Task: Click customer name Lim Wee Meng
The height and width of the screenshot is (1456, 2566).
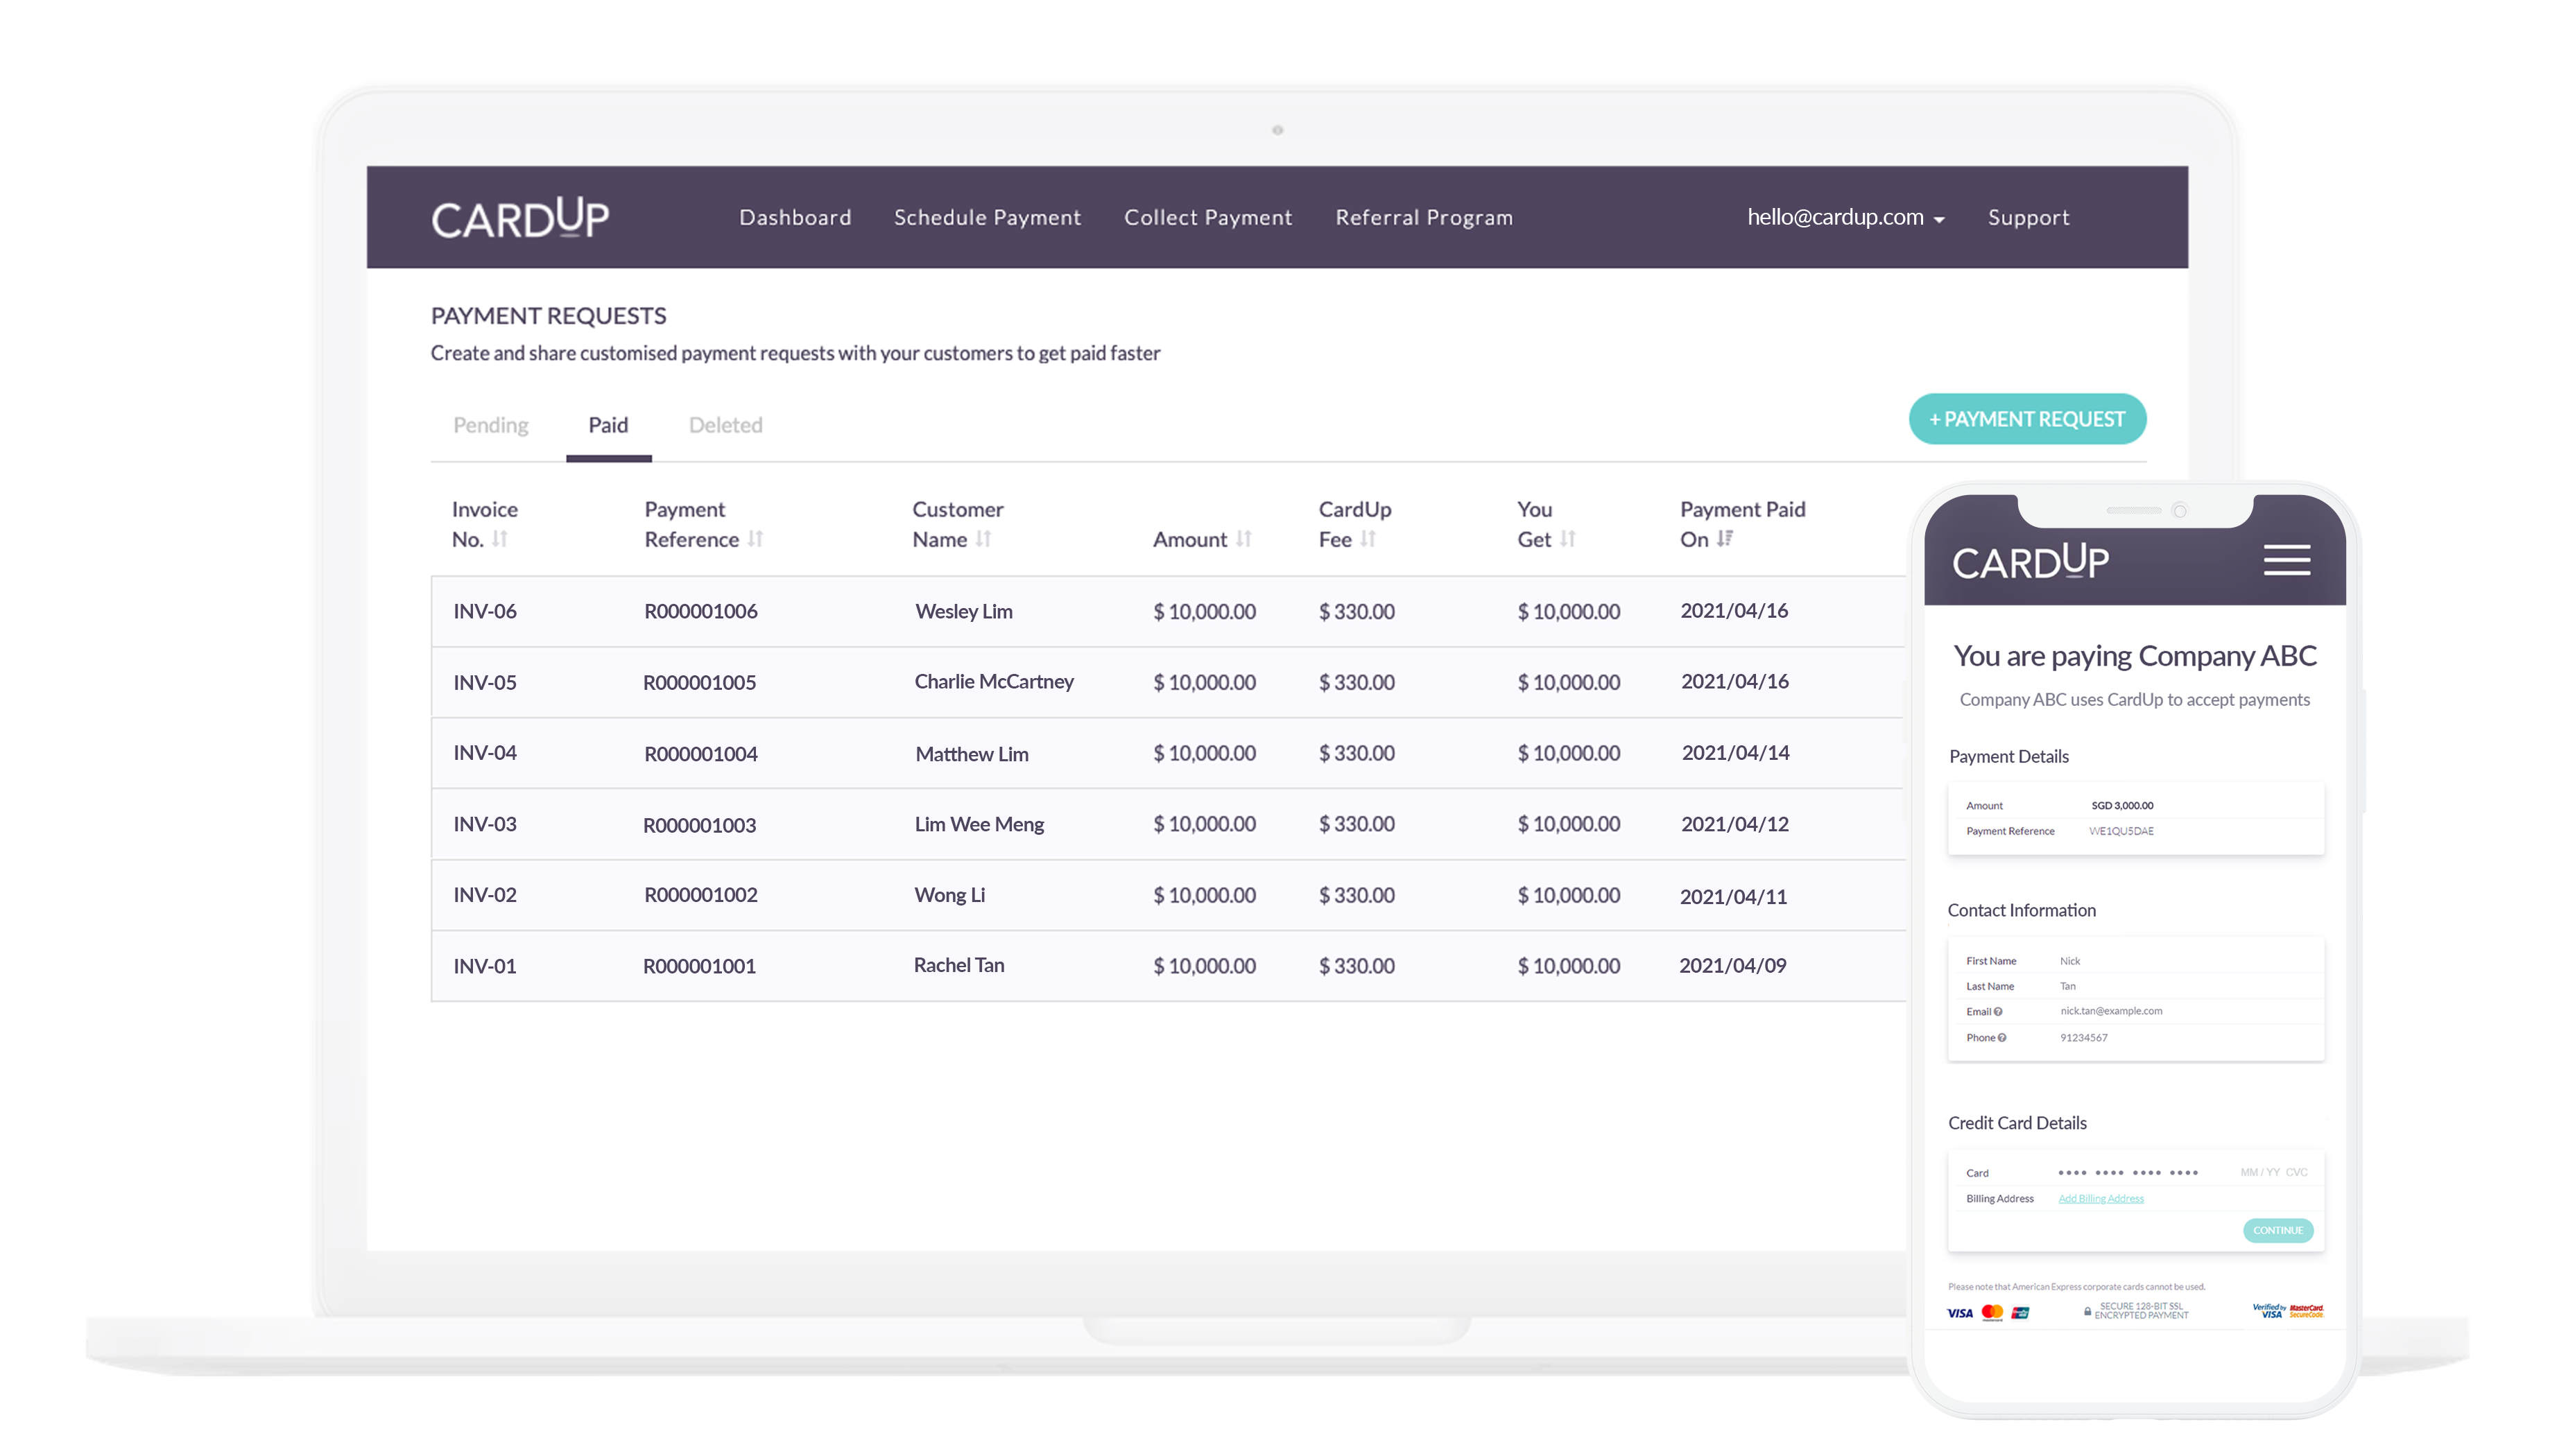Action: coord(978,824)
